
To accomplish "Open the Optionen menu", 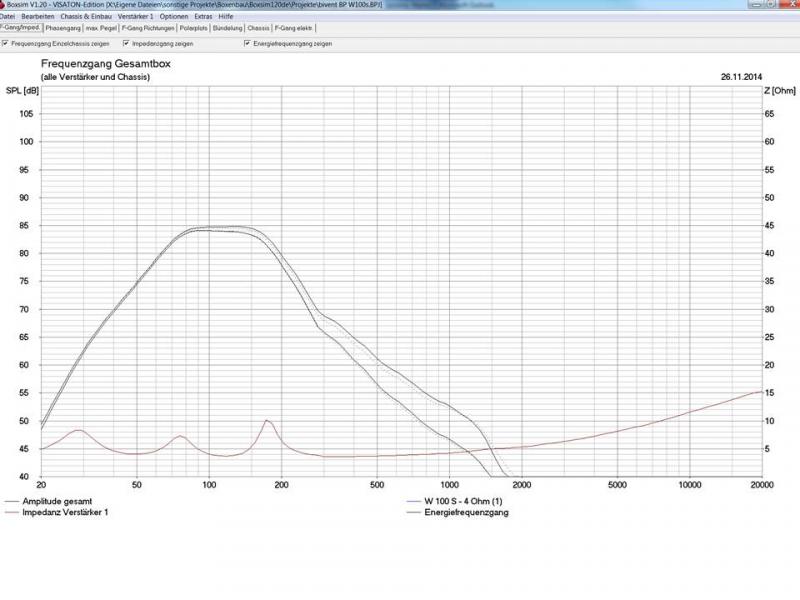I will point(173,17).
